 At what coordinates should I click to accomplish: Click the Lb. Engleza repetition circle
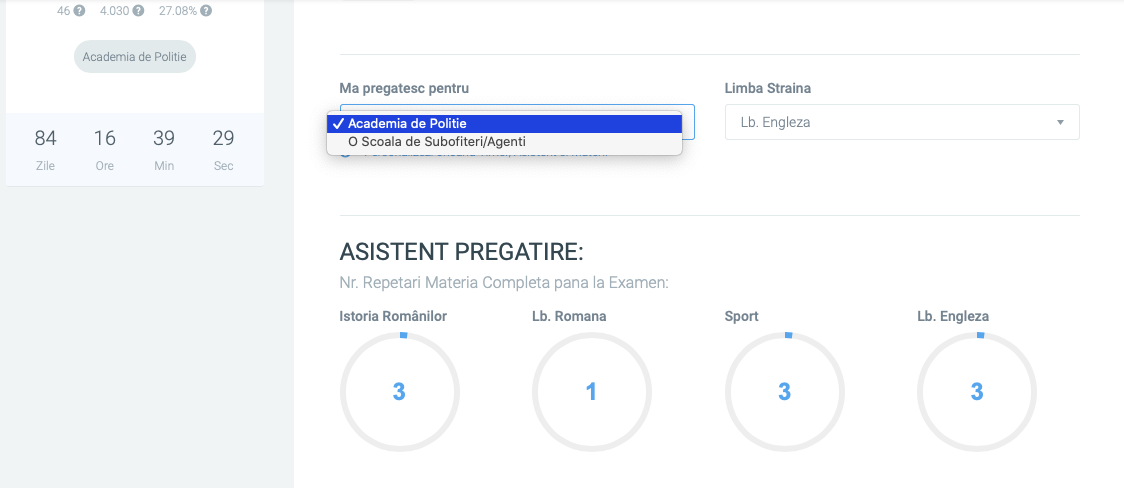[976, 391]
